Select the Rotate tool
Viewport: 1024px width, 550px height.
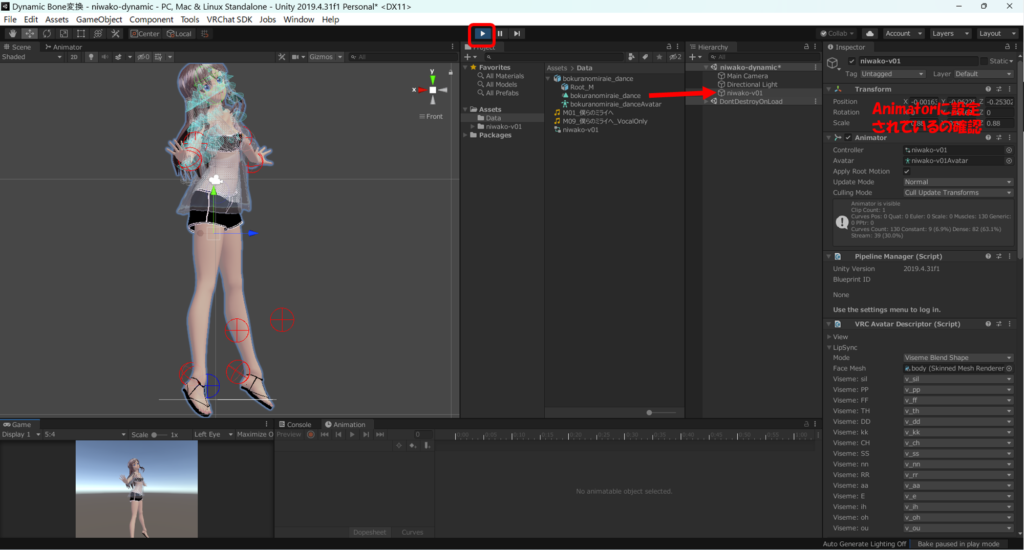pyautogui.click(x=47, y=33)
